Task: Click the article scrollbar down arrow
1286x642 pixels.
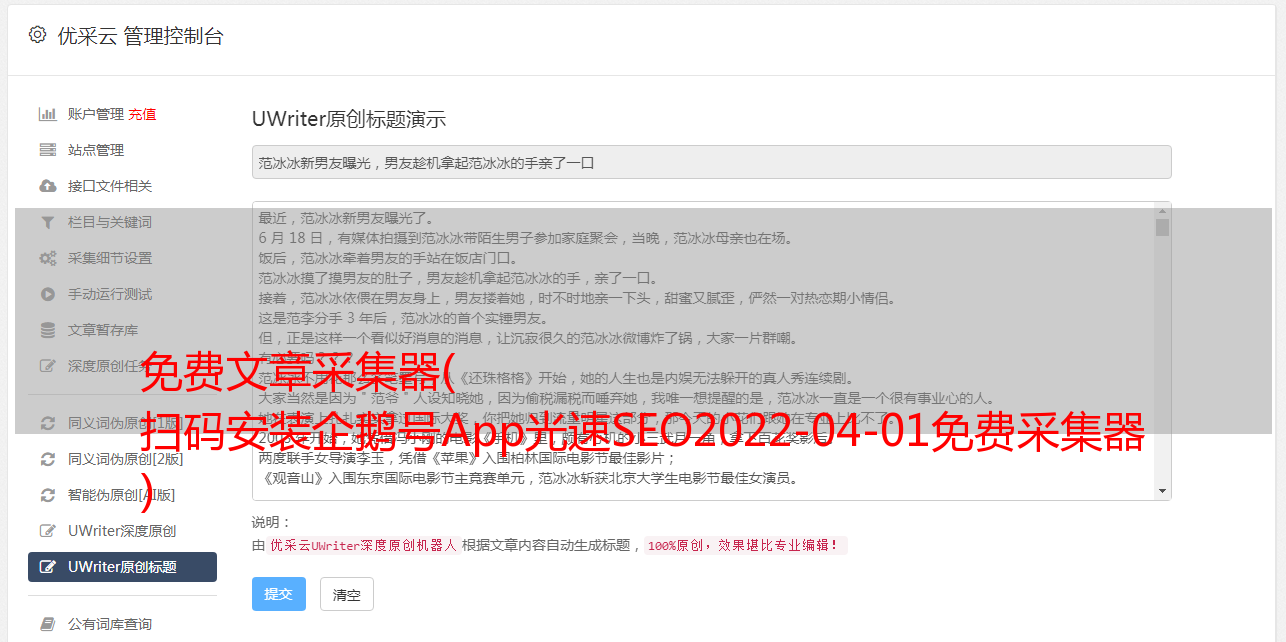Action: tap(1162, 491)
